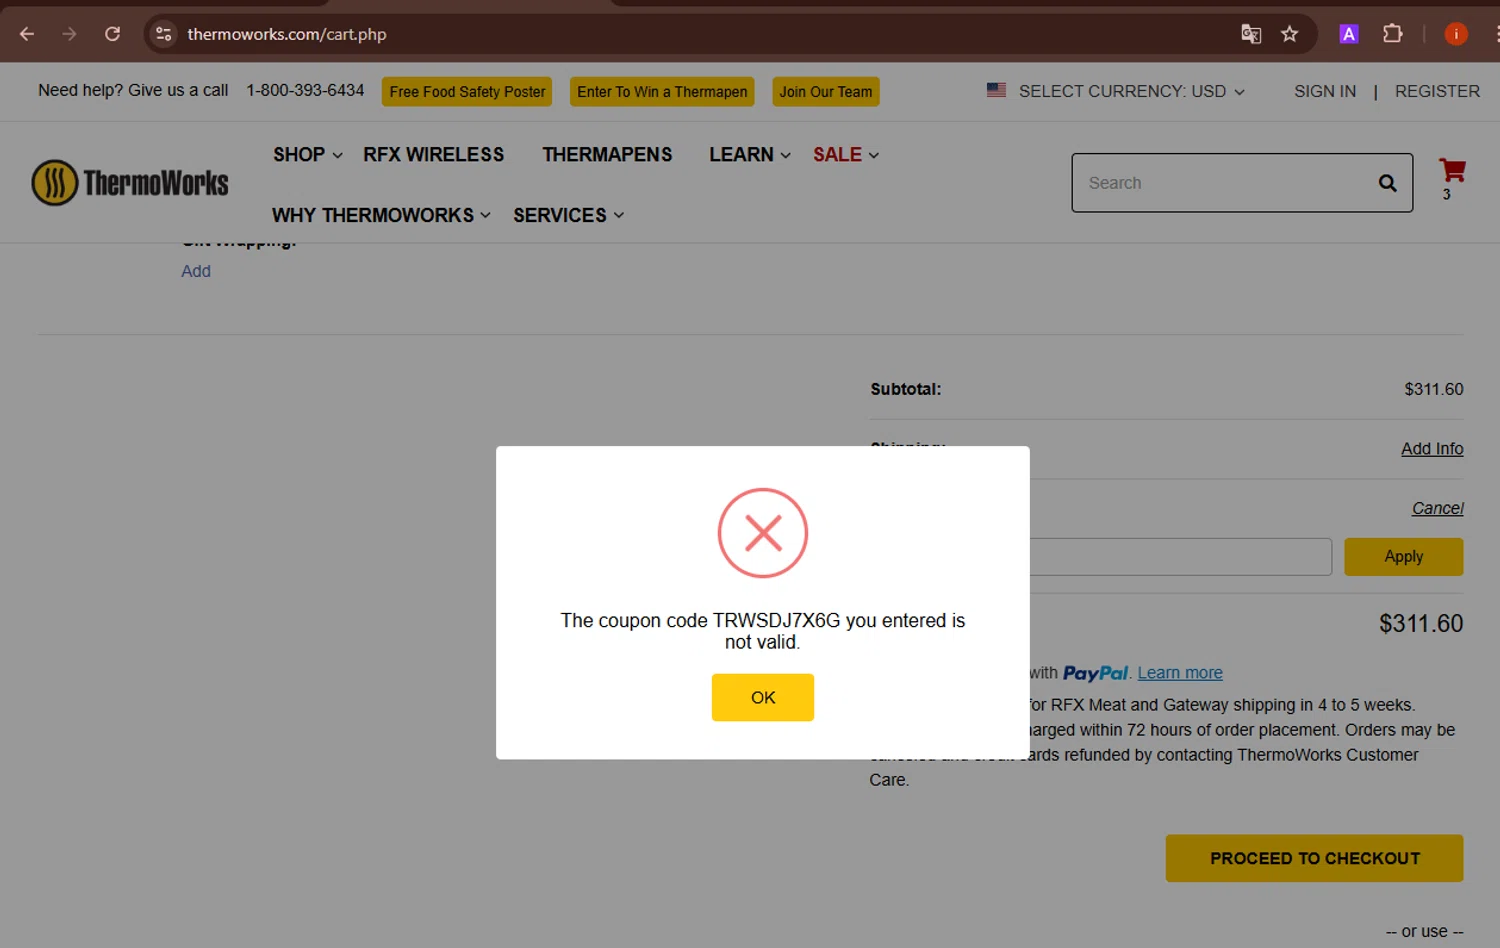The height and width of the screenshot is (948, 1500).
Task: Open the purple A extension
Action: 1349,34
